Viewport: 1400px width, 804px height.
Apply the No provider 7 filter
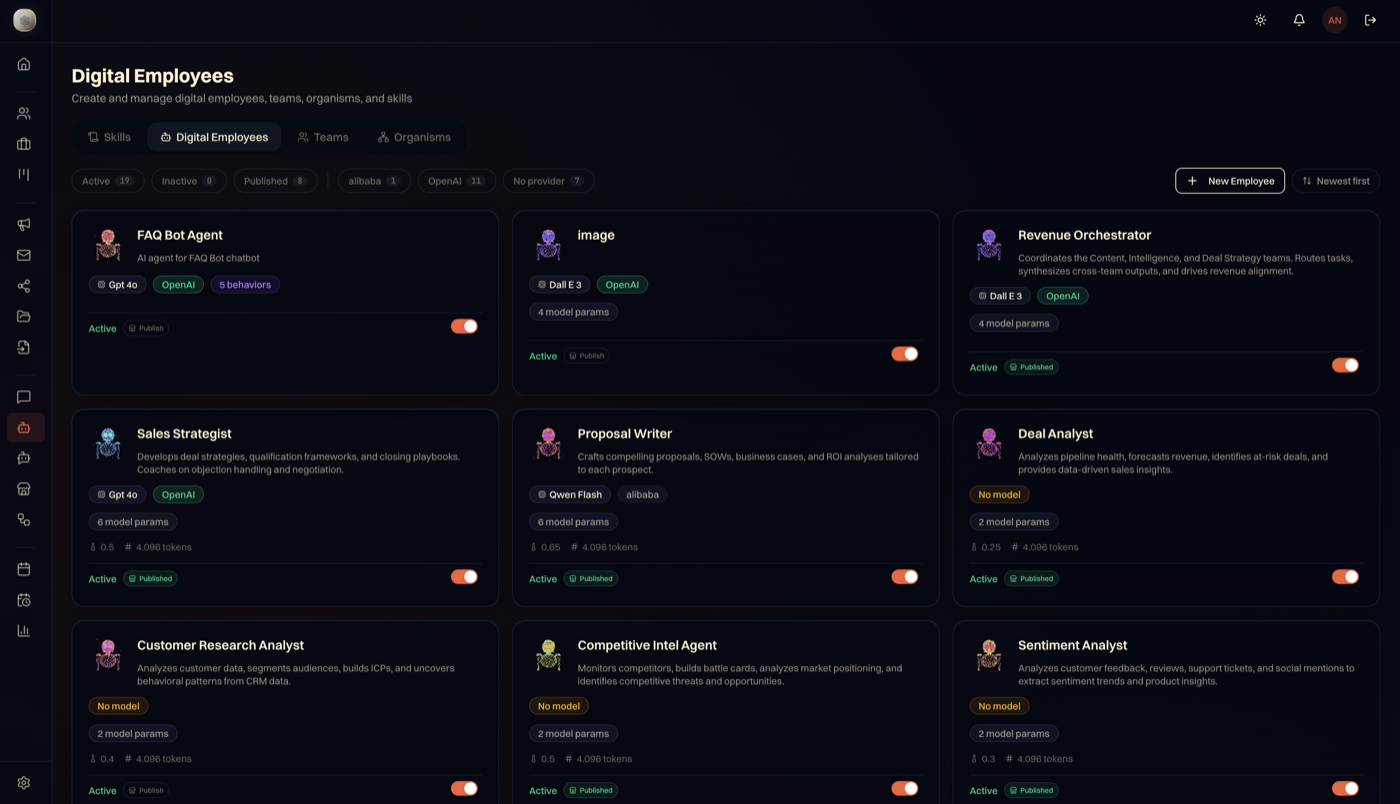click(x=548, y=181)
